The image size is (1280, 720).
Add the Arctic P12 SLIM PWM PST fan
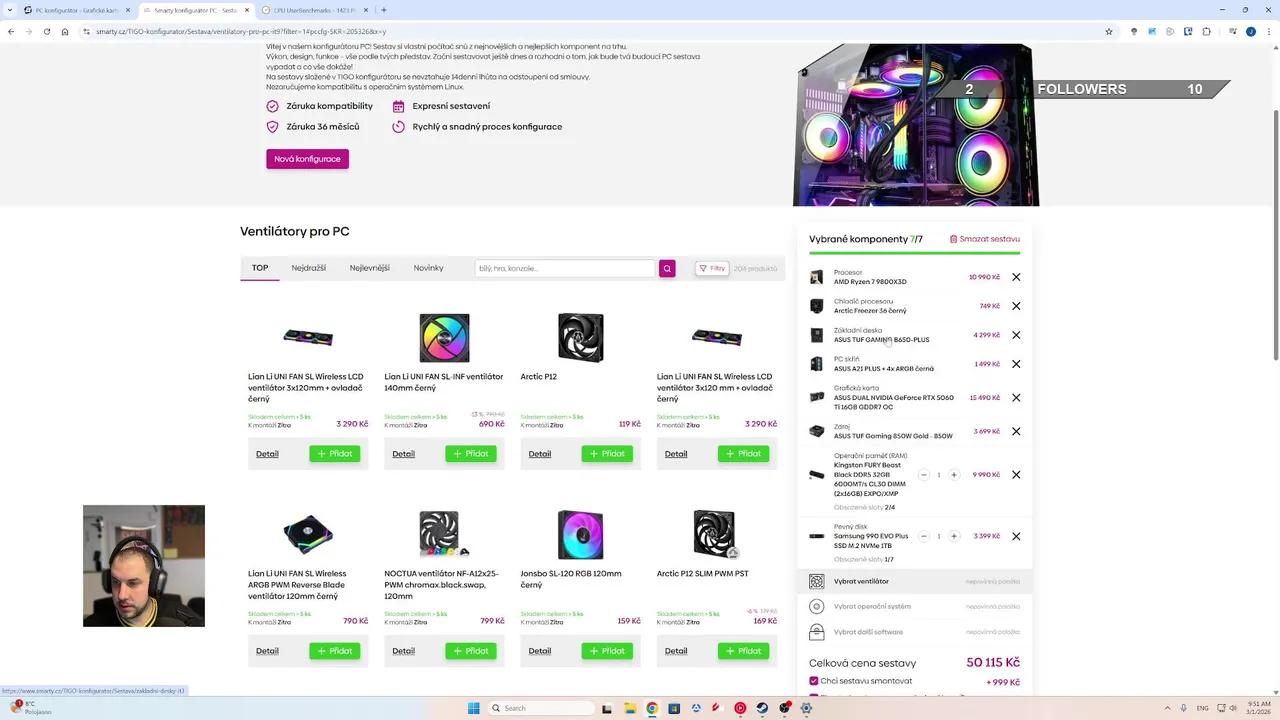tap(743, 651)
